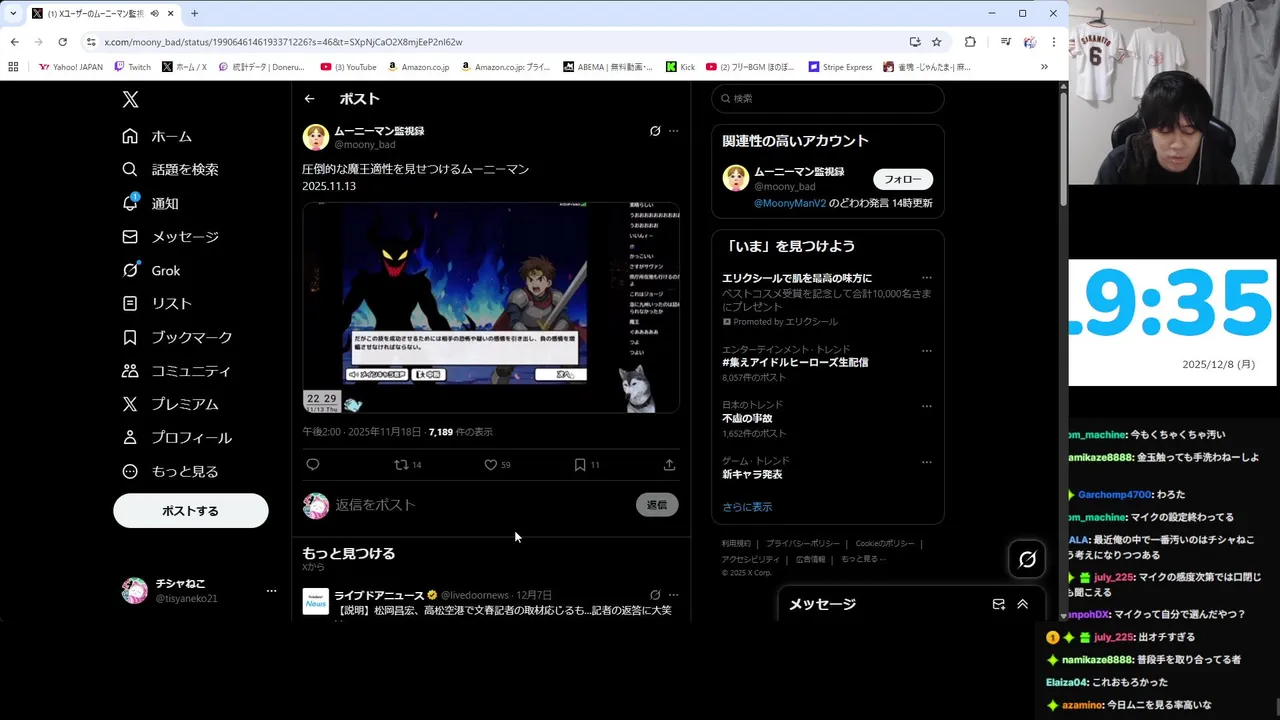Viewport: 1280px width, 720px height.
Task: Open リスト lists page
Action: click(x=158, y=303)
